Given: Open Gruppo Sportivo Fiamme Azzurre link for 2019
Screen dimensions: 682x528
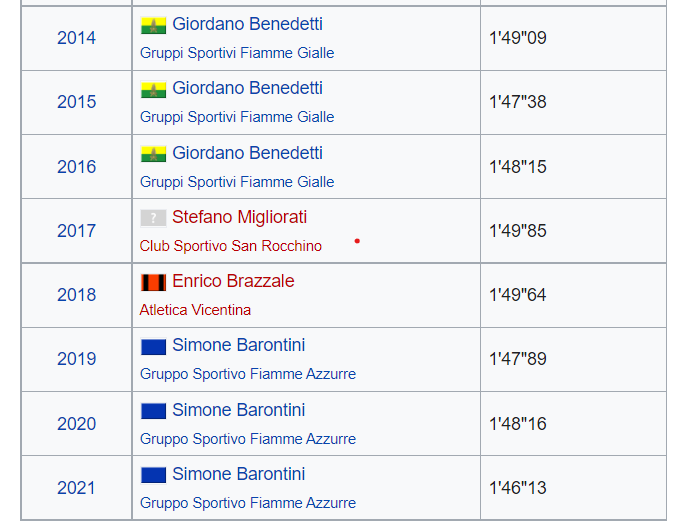Looking at the screenshot, I should pos(248,374).
